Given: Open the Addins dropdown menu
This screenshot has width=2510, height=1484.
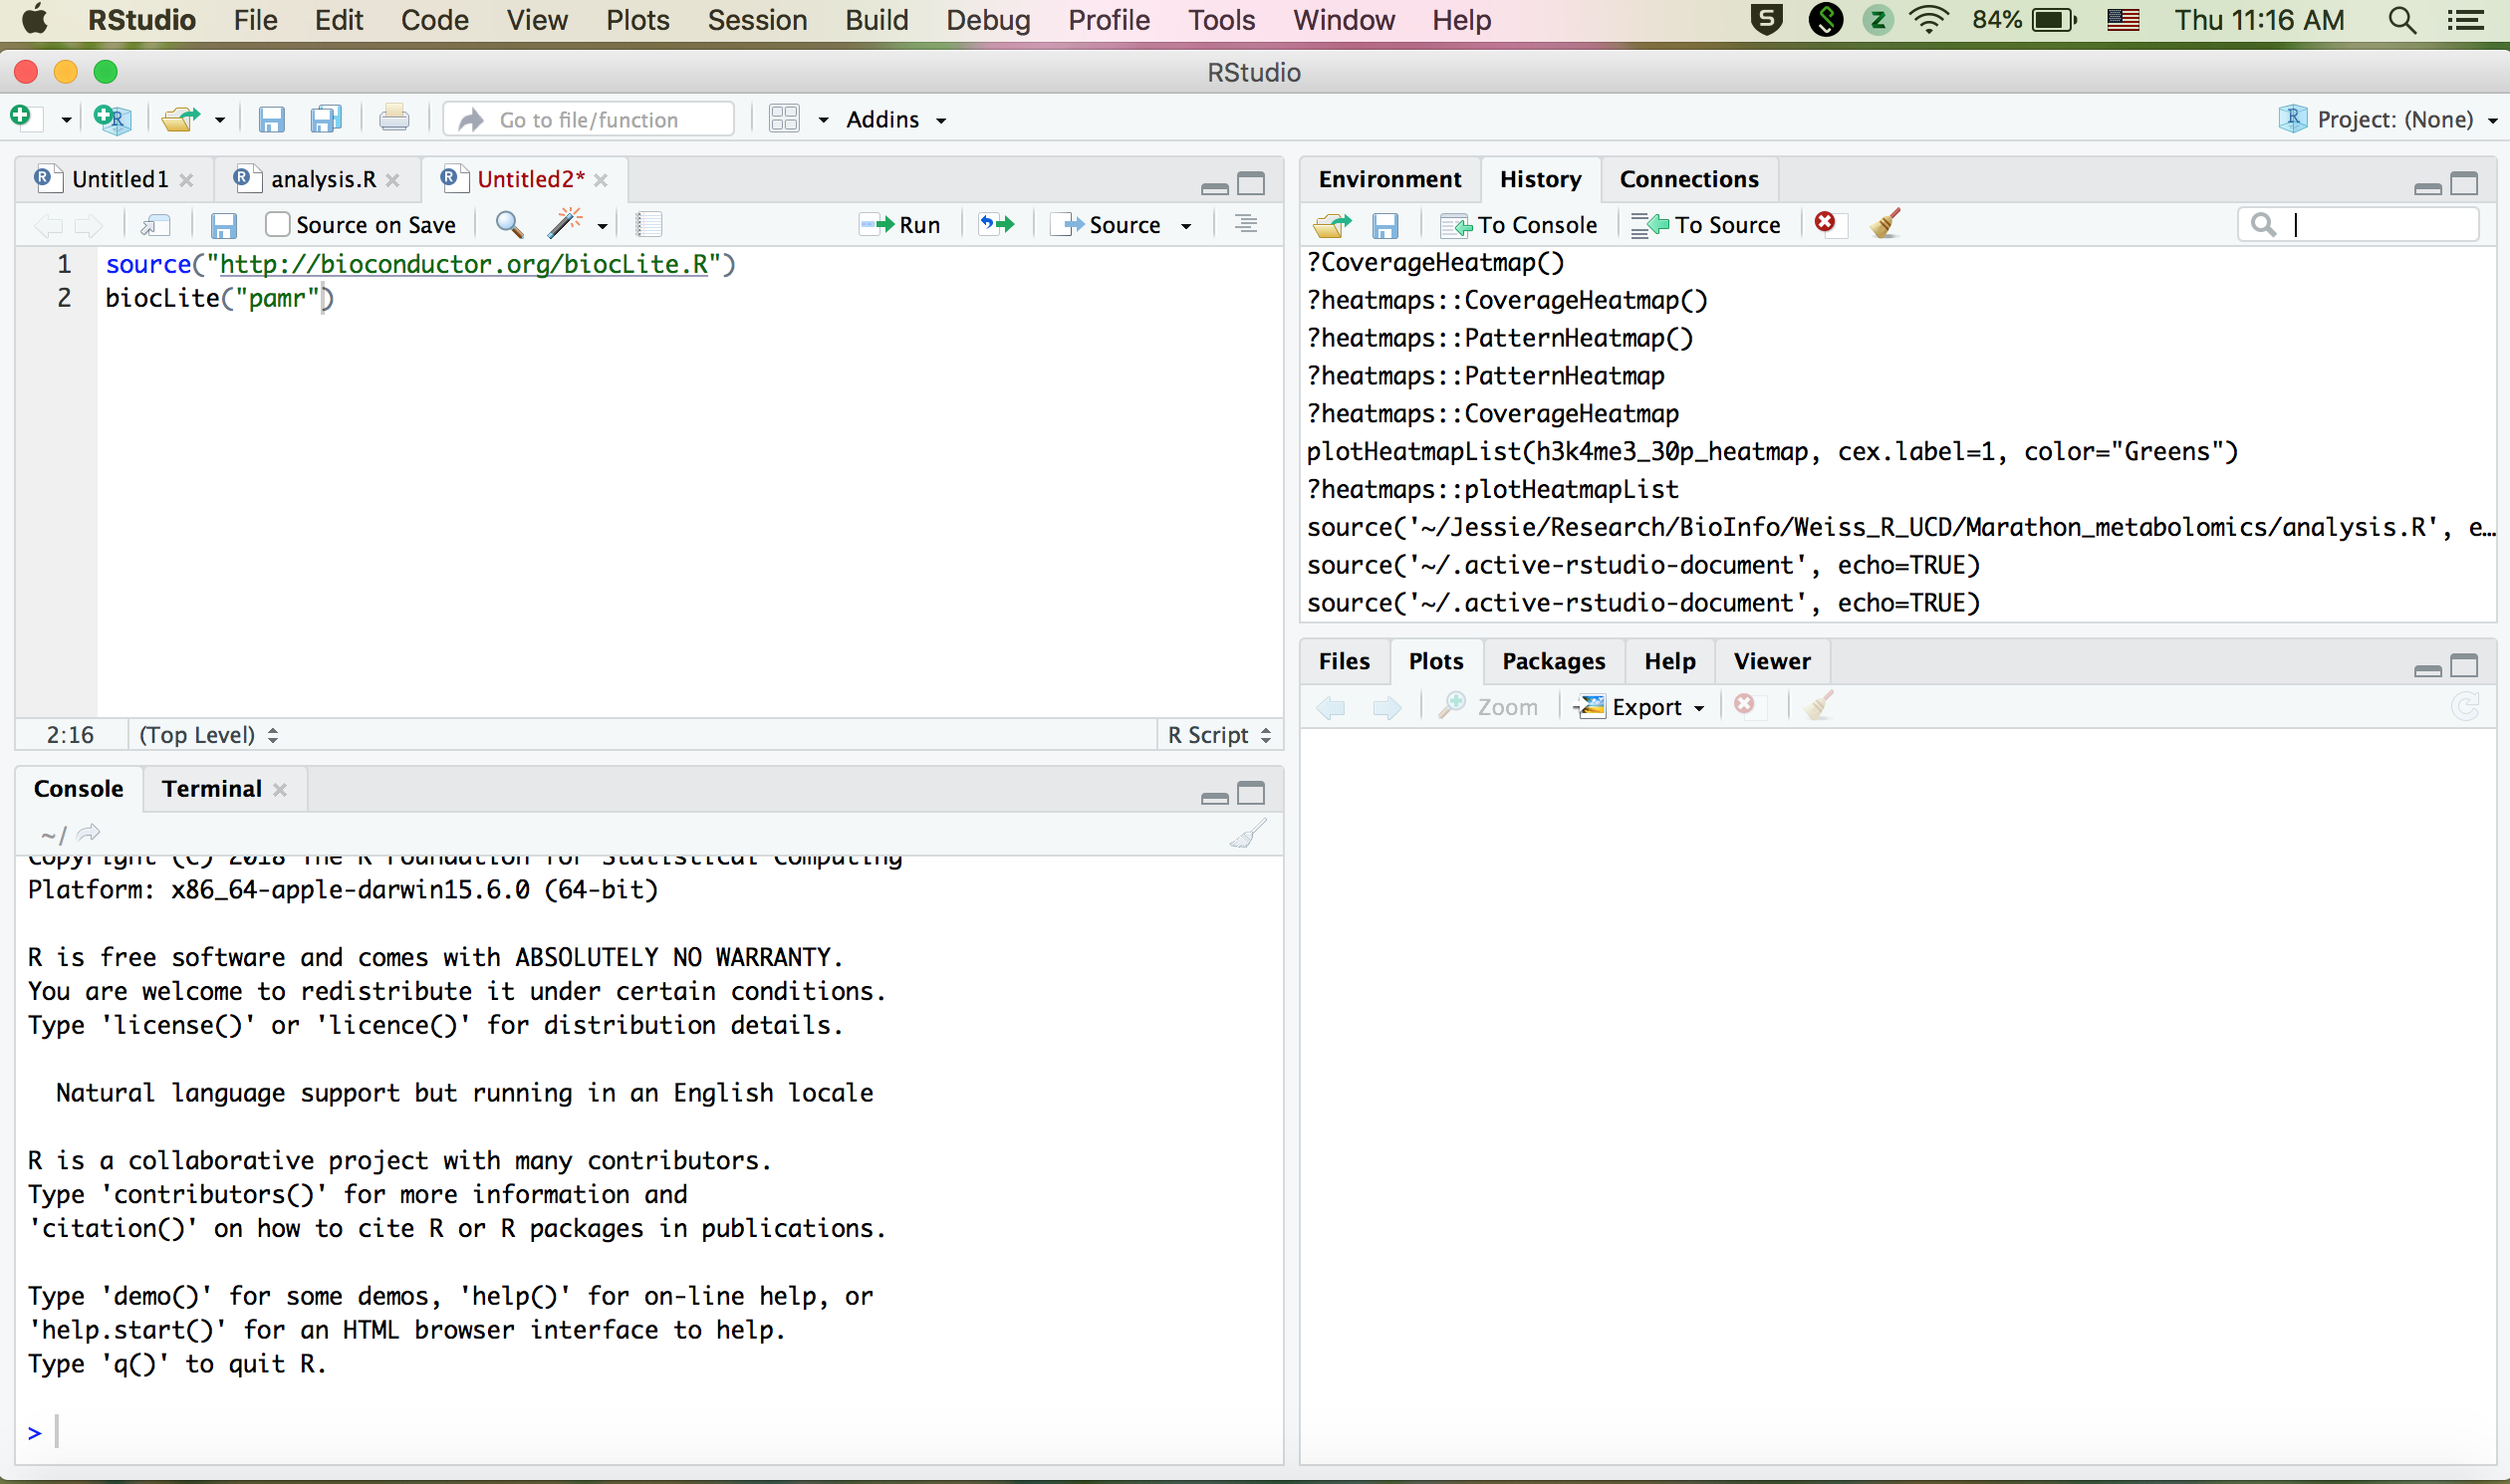Looking at the screenshot, I should click(896, 119).
